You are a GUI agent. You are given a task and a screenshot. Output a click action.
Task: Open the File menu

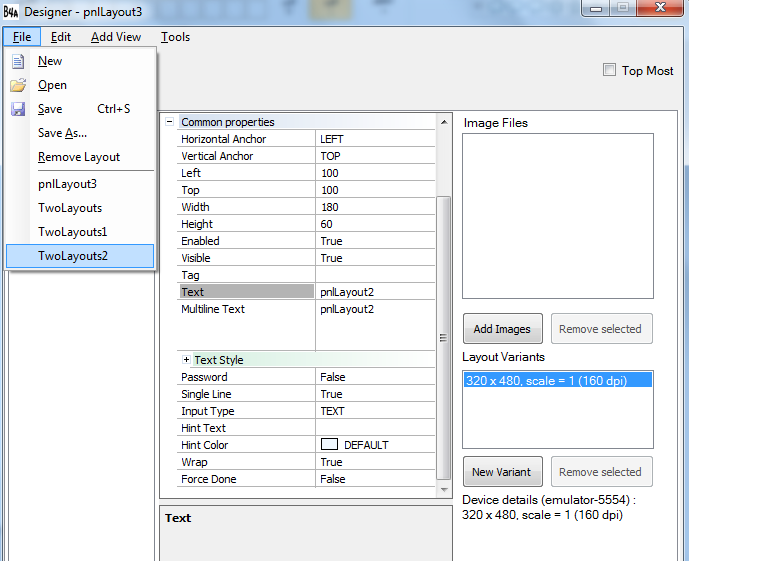tap(22, 37)
